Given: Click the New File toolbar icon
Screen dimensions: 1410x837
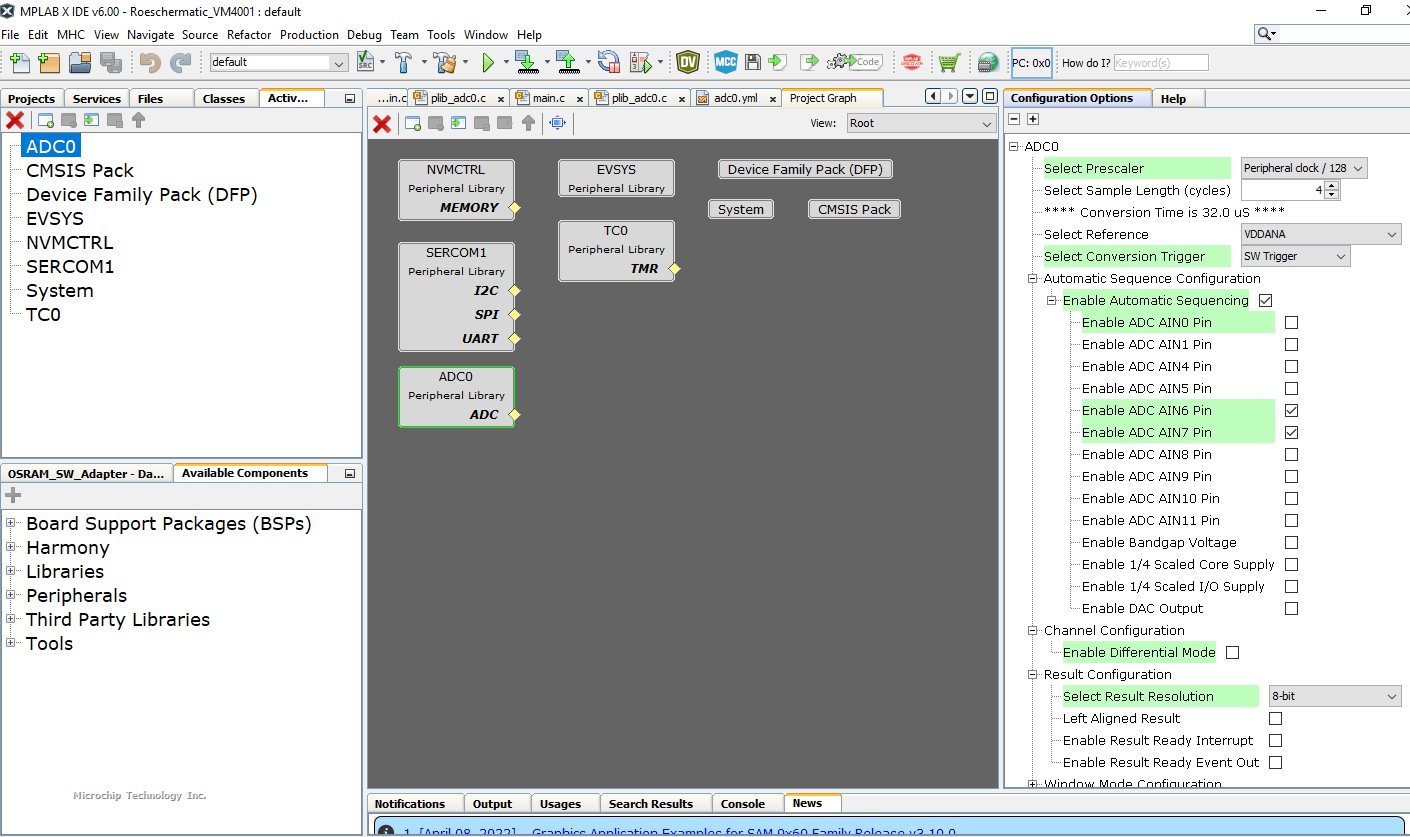Looking at the screenshot, I should click(19, 62).
